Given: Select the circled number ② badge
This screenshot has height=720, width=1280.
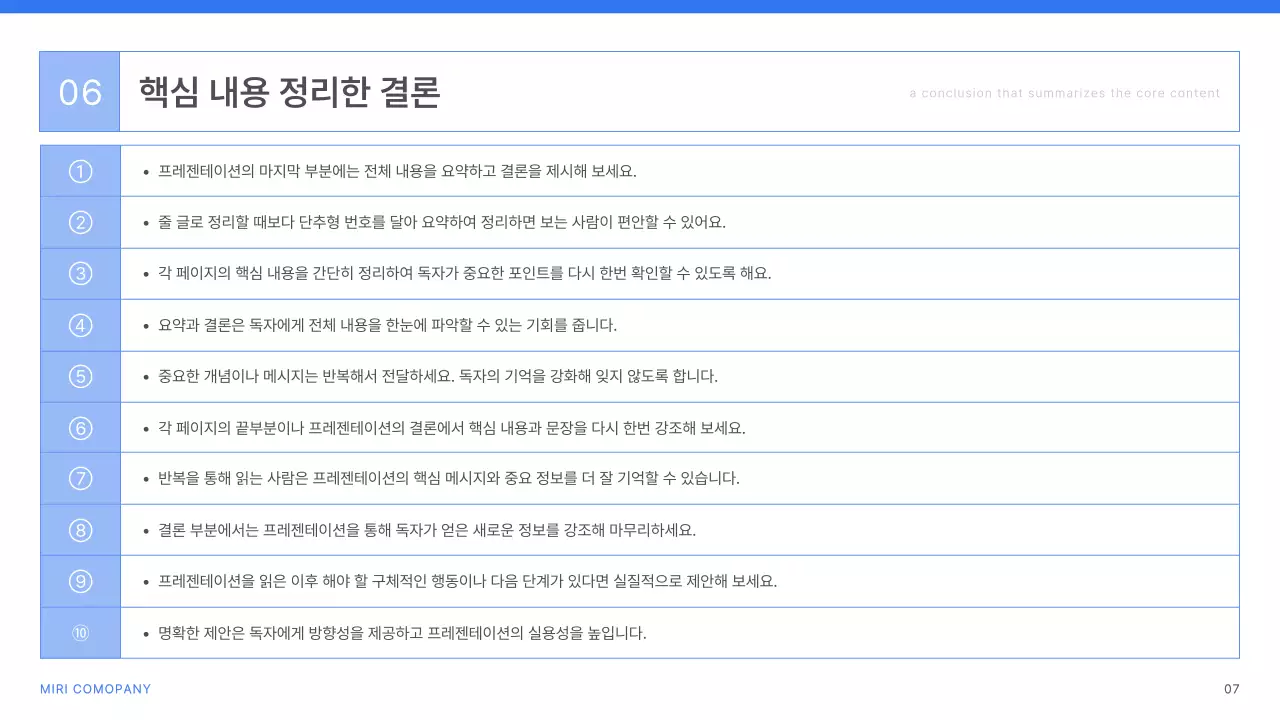Looking at the screenshot, I should point(80,222).
